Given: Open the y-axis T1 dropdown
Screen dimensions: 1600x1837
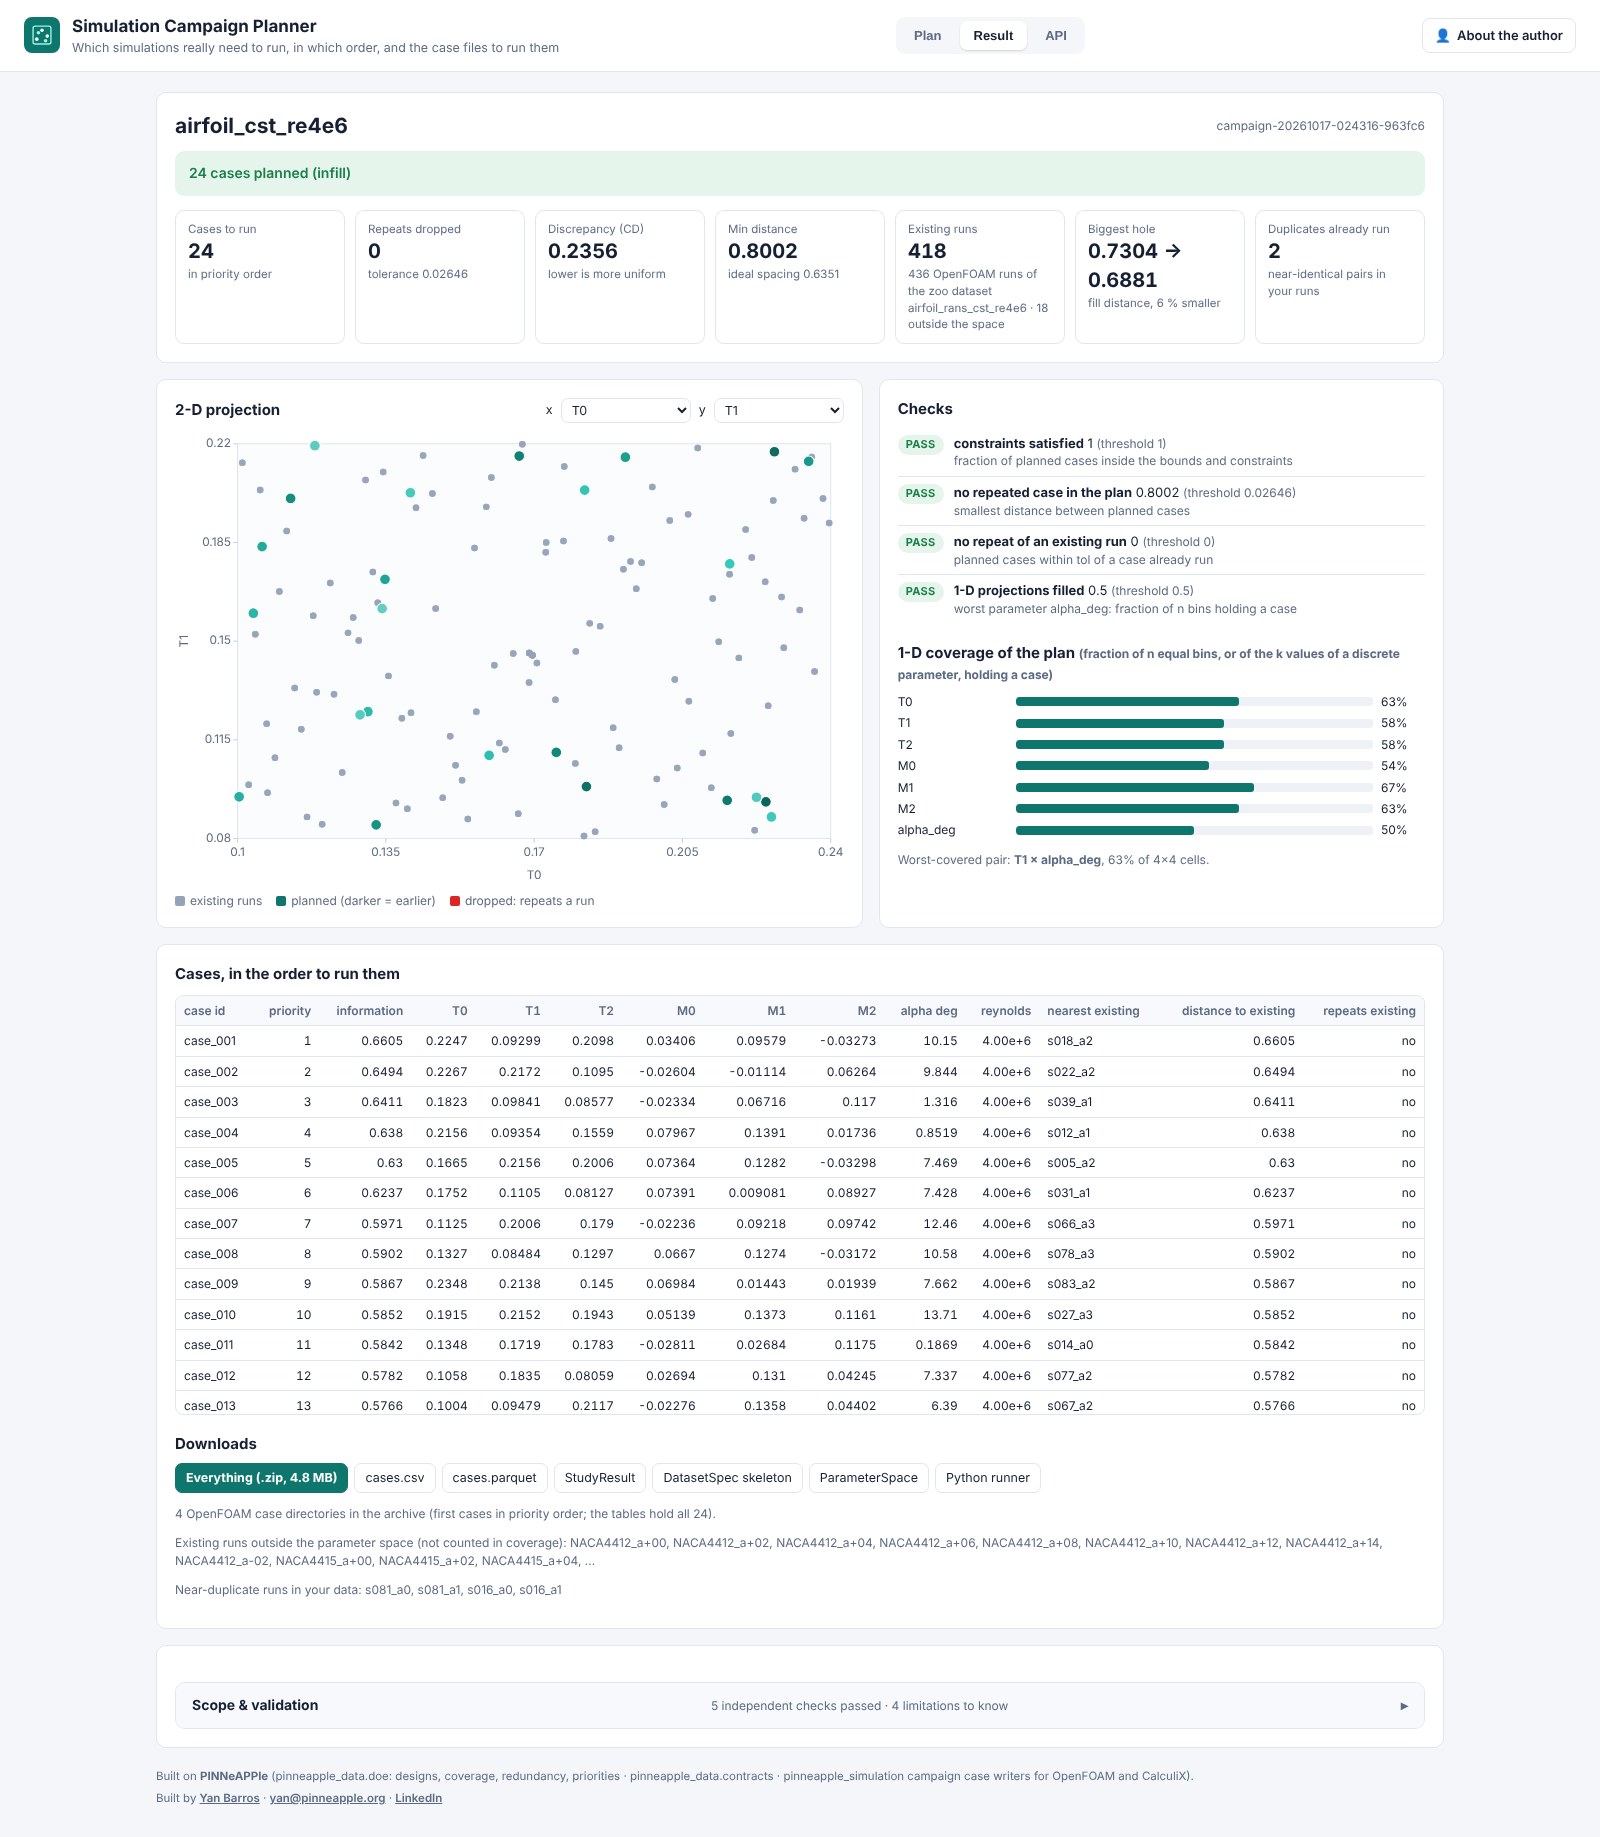Looking at the screenshot, I should 779,410.
